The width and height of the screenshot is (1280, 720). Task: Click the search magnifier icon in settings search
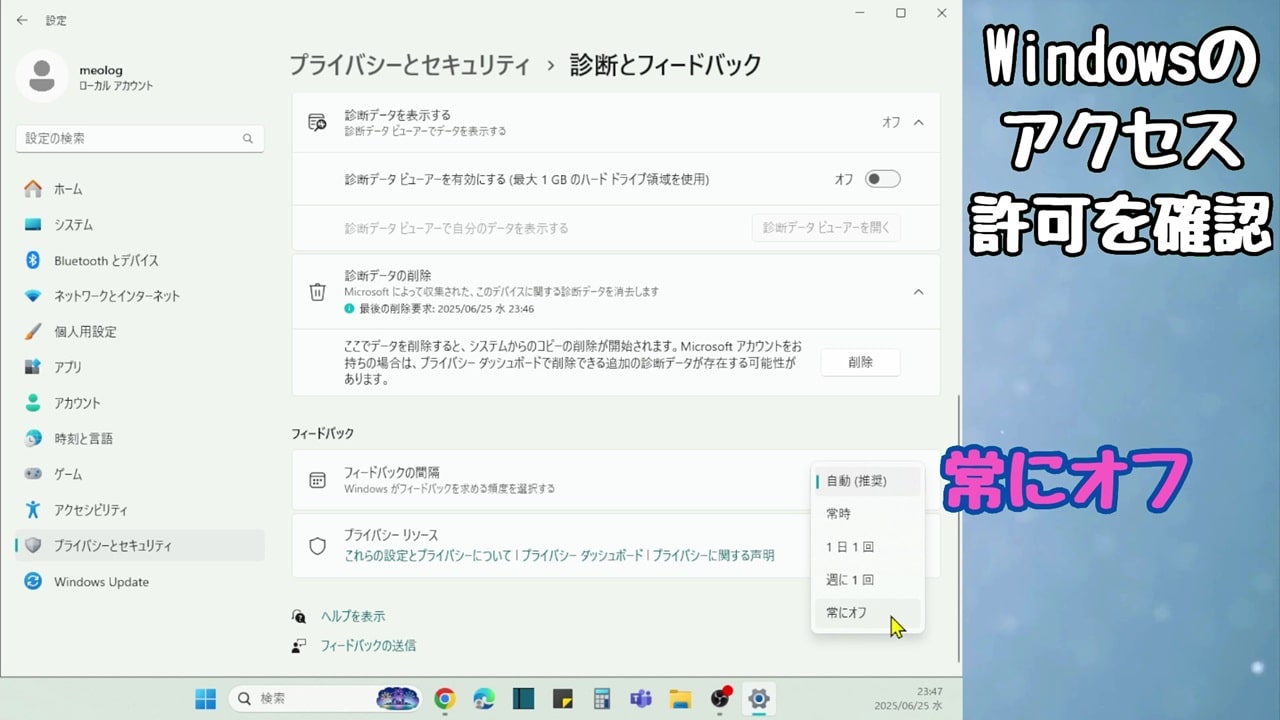(248, 139)
